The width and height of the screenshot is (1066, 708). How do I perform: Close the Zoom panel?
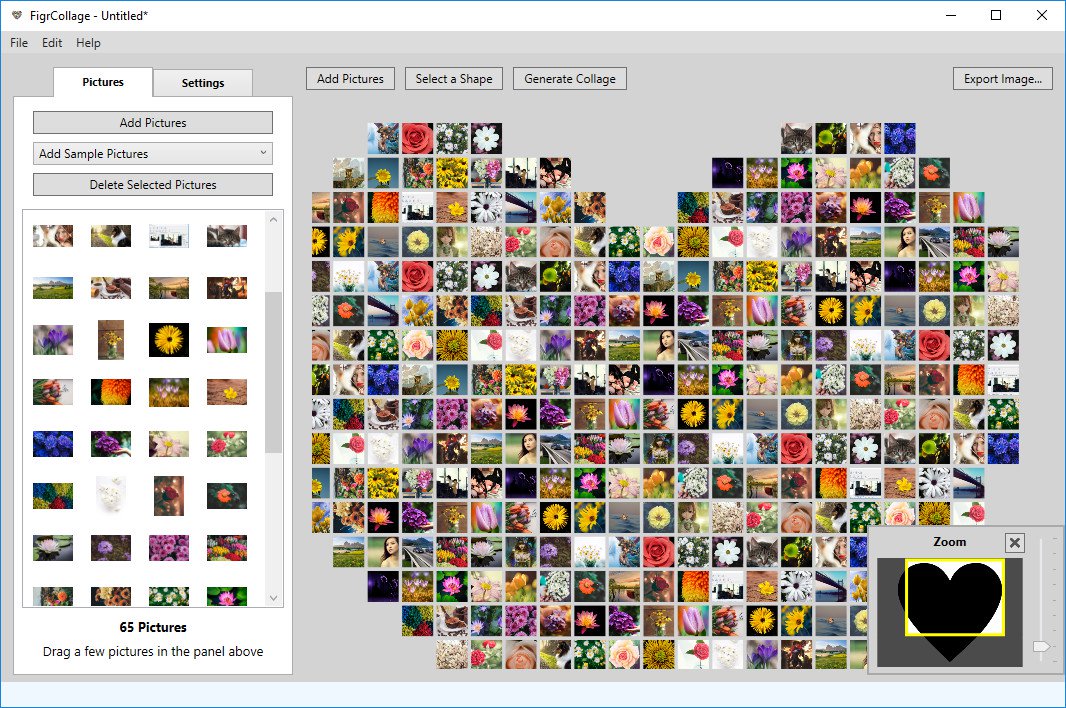[1015, 543]
